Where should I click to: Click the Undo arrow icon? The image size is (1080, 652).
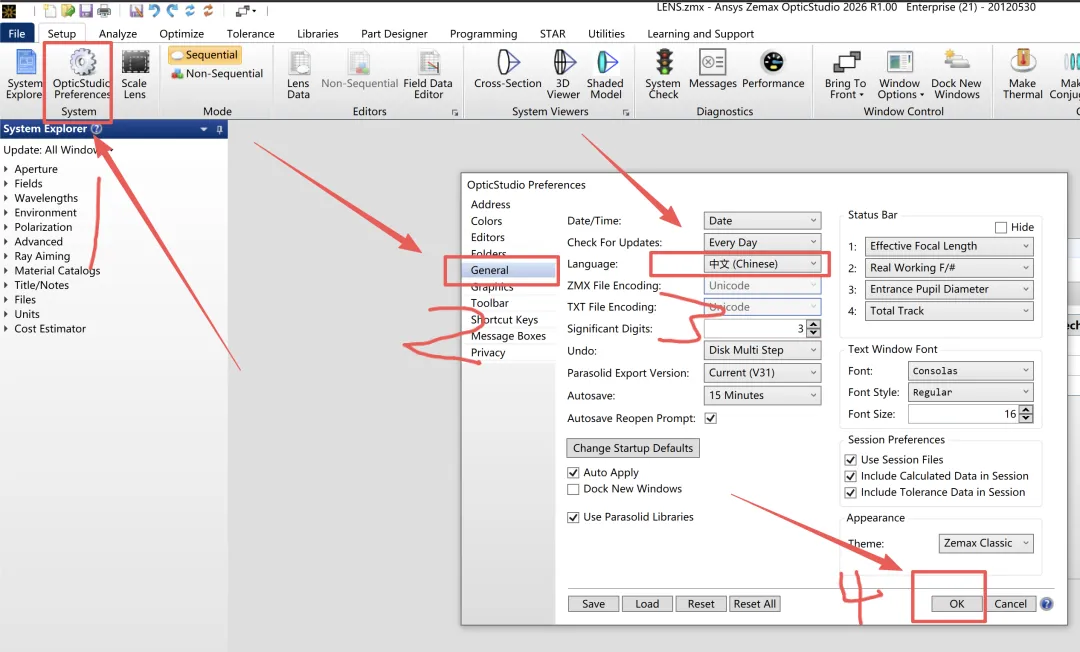(154, 10)
